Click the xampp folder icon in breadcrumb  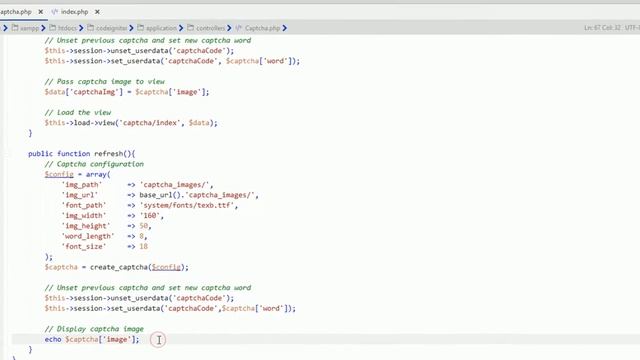point(15,28)
